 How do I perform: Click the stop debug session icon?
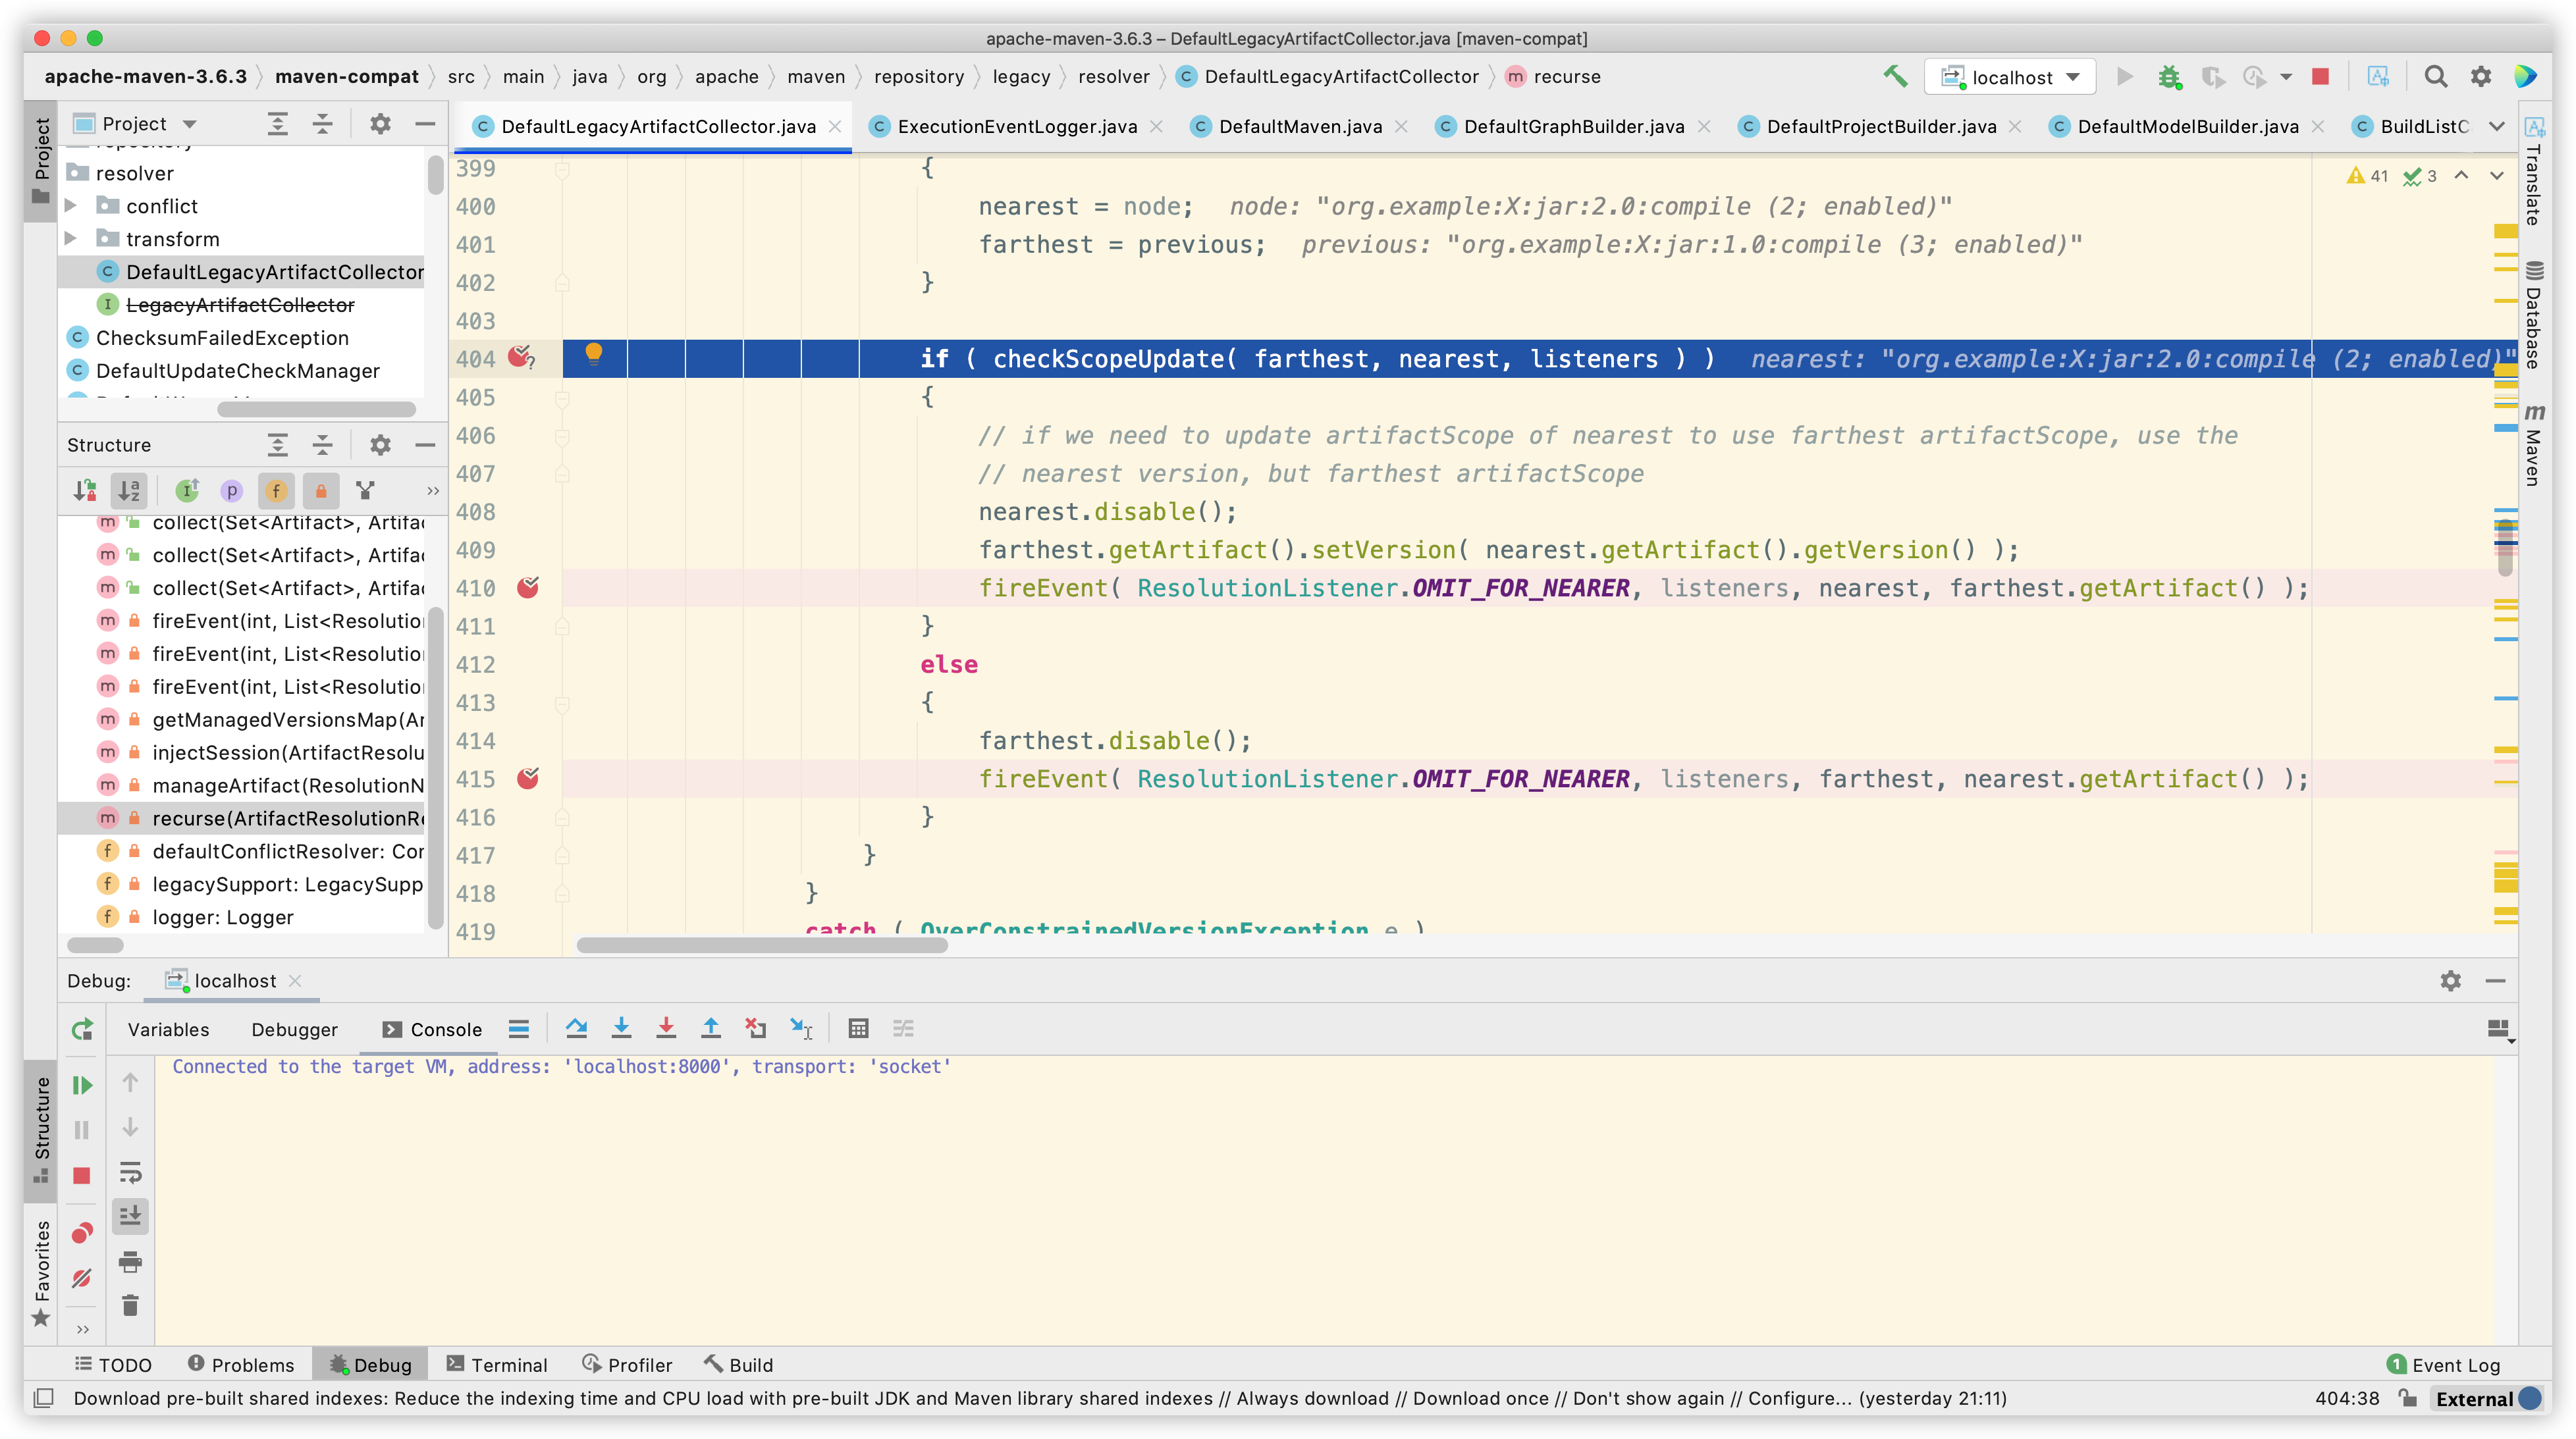tap(83, 1176)
